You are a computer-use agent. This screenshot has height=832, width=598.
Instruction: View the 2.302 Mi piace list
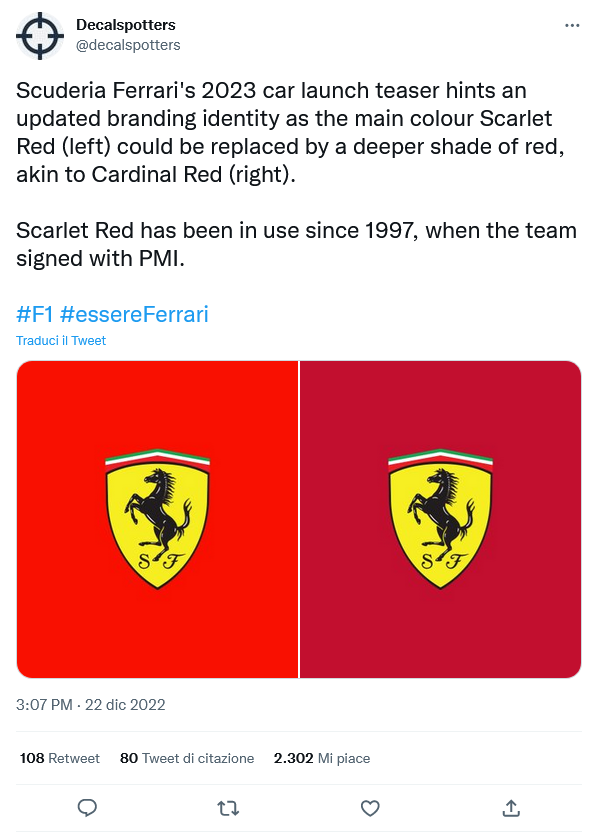pyautogui.click(x=322, y=758)
